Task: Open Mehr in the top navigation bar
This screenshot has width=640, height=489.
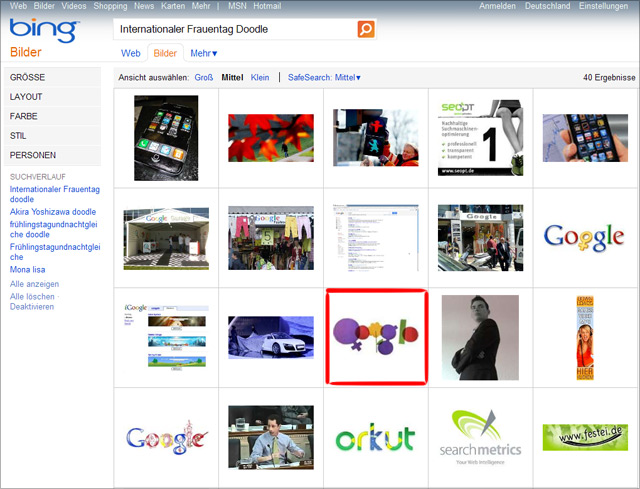Action: pyautogui.click(x=201, y=6)
